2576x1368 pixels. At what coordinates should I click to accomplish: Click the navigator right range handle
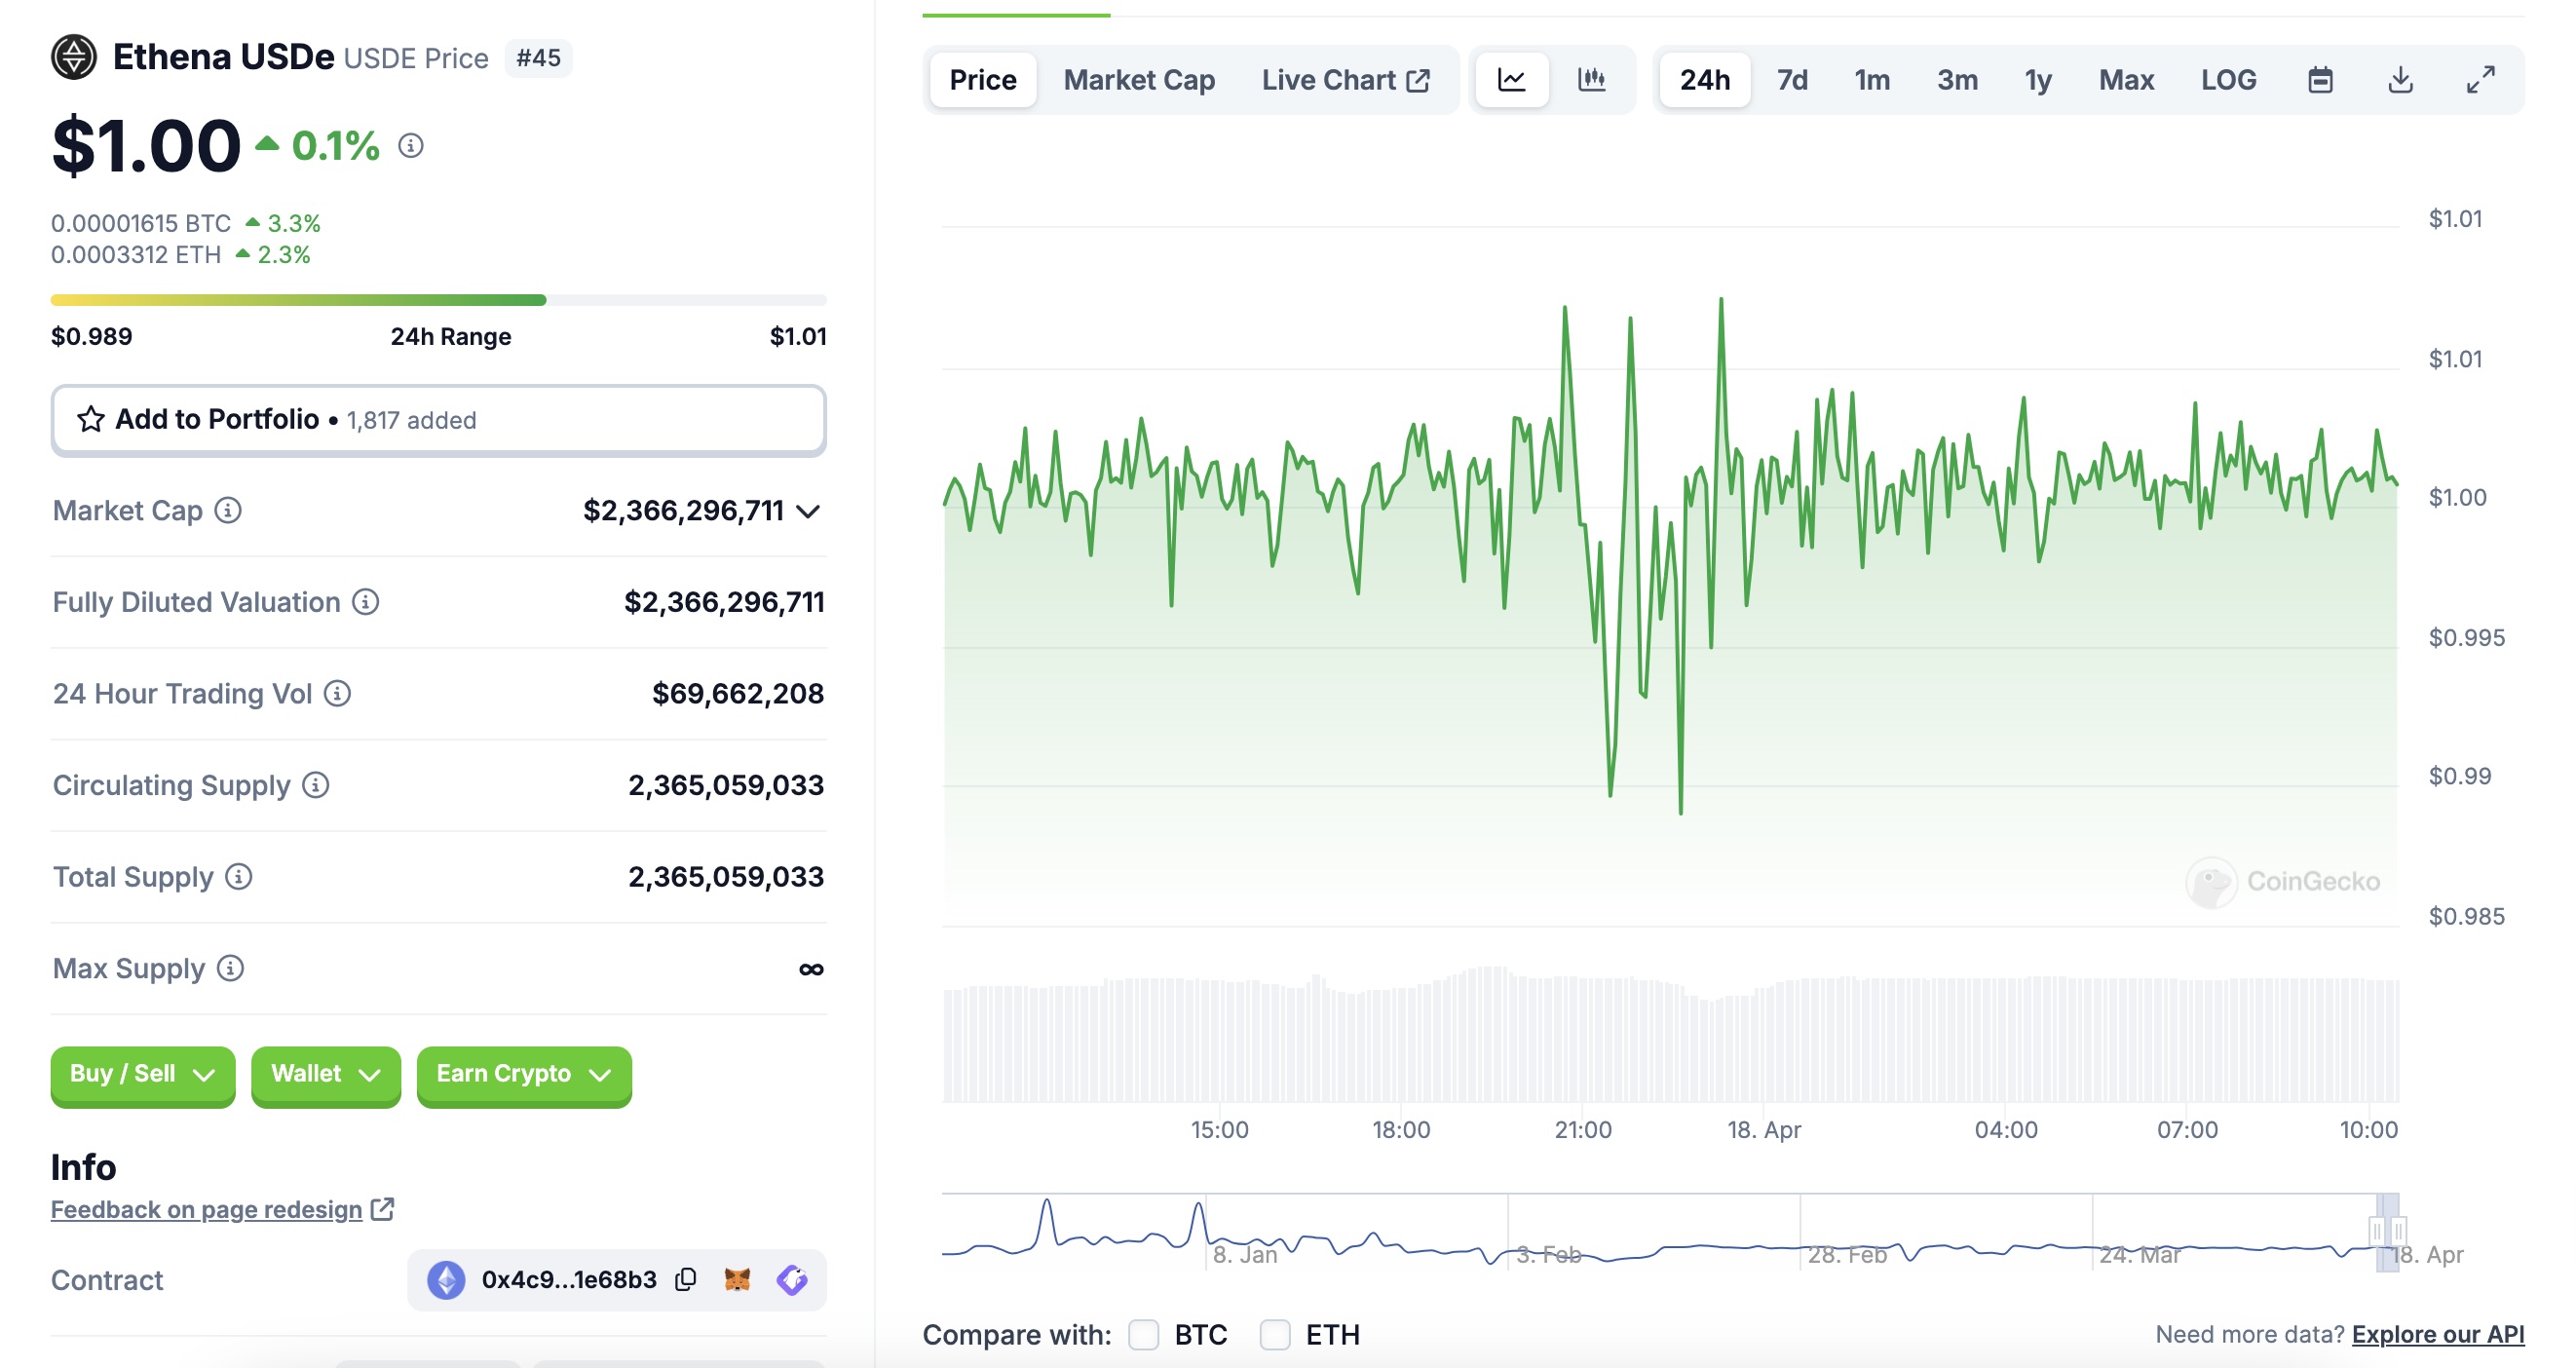tap(2398, 1231)
